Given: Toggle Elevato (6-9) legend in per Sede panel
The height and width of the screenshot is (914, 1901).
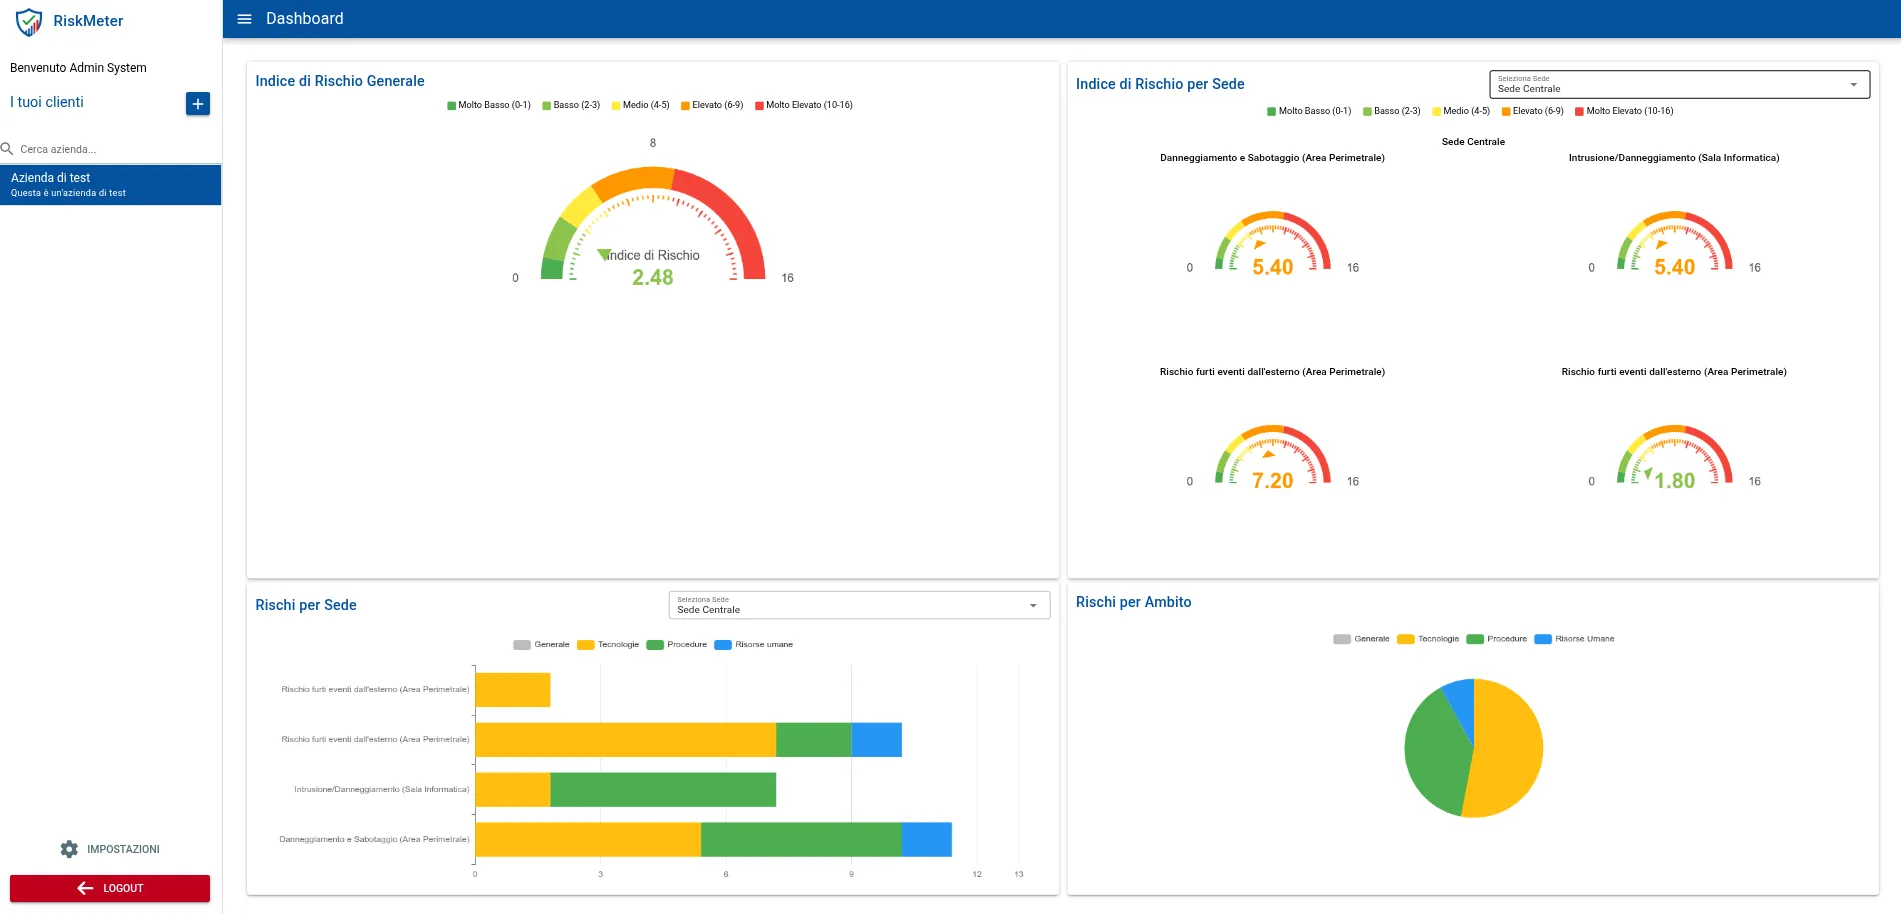Looking at the screenshot, I should coord(1532,111).
